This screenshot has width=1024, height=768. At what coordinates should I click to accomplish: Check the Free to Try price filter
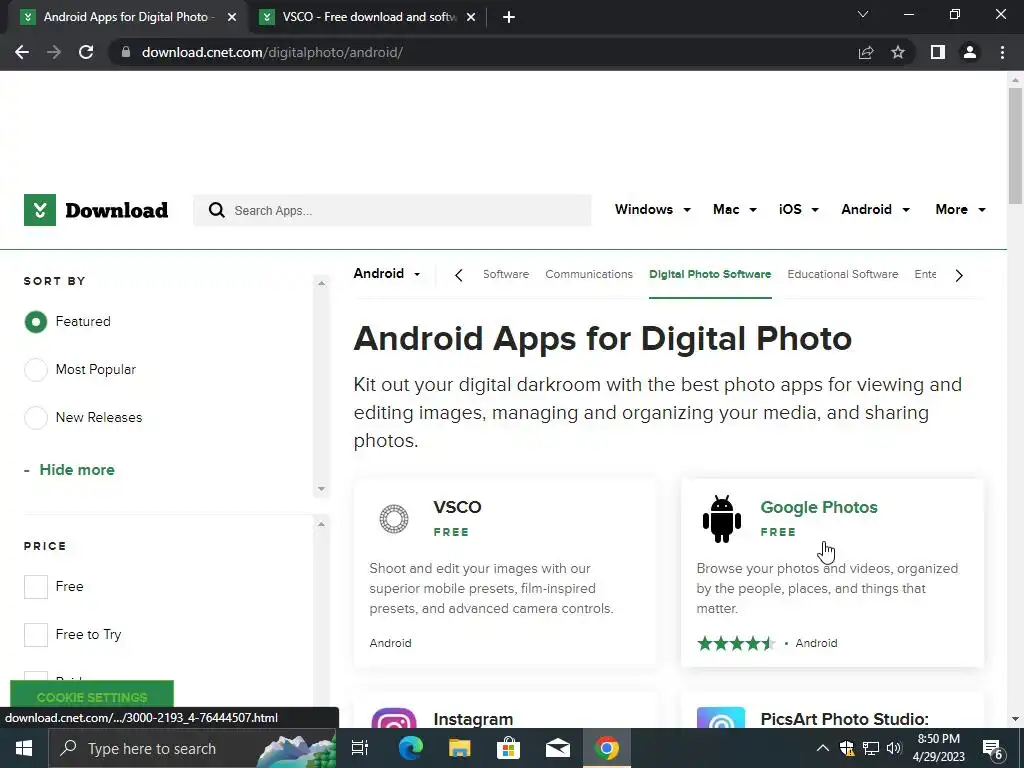coord(36,635)
